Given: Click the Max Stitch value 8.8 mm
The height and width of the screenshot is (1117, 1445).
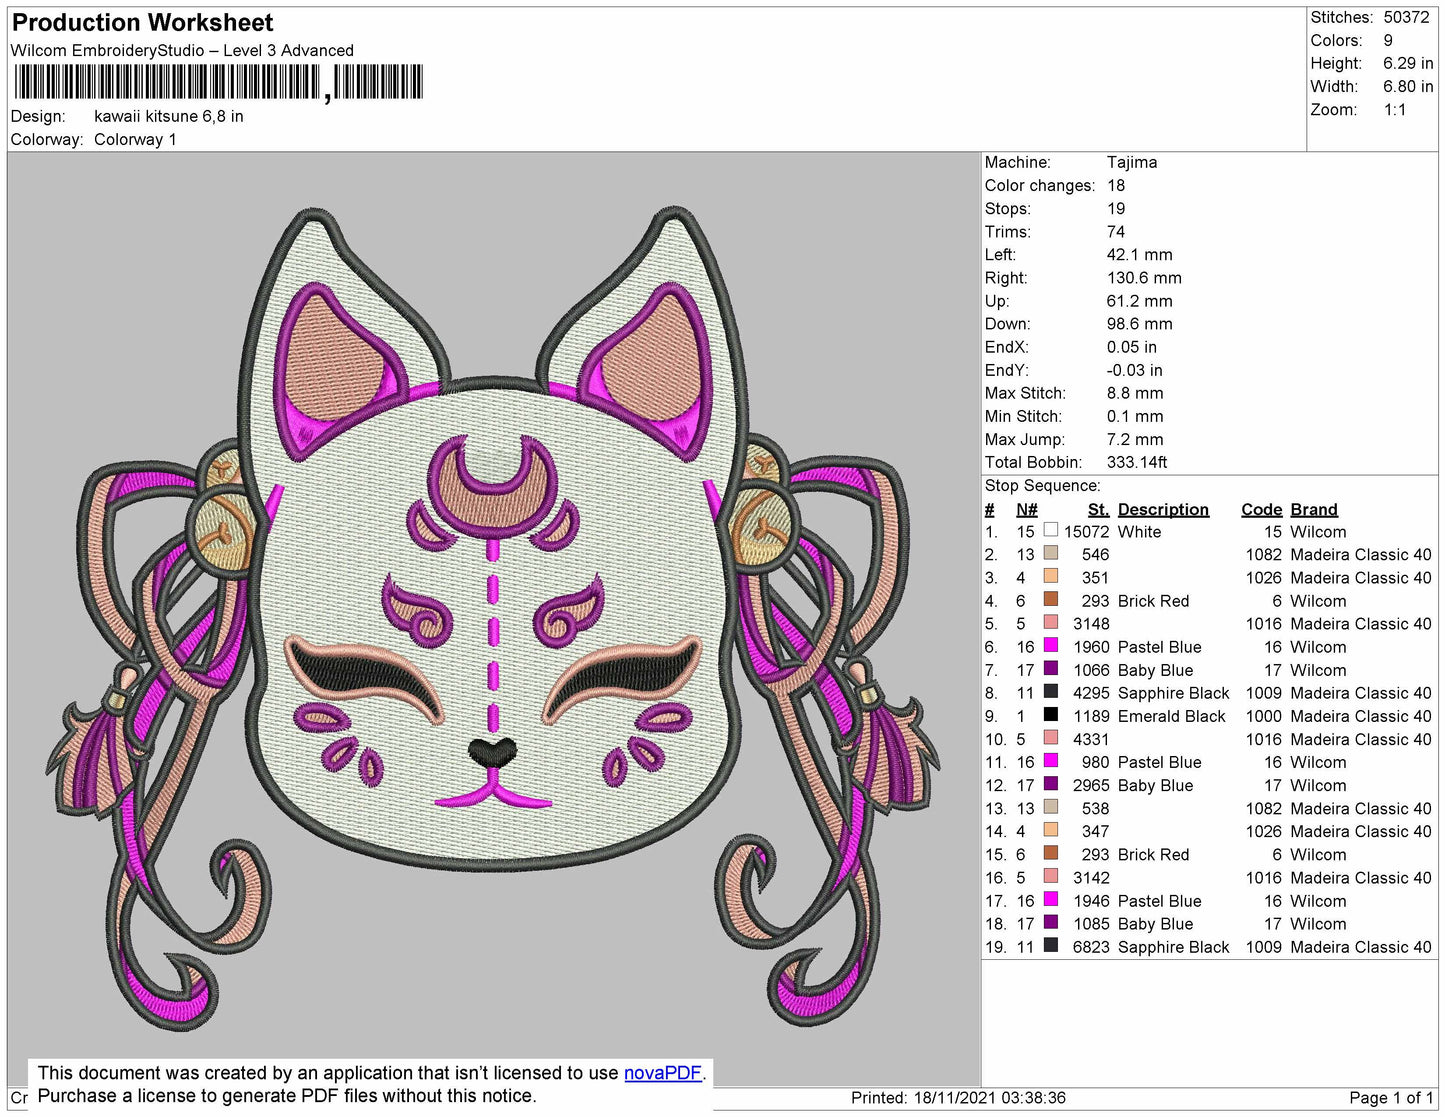Looking at the screenshot, I should pos(1135,393).
